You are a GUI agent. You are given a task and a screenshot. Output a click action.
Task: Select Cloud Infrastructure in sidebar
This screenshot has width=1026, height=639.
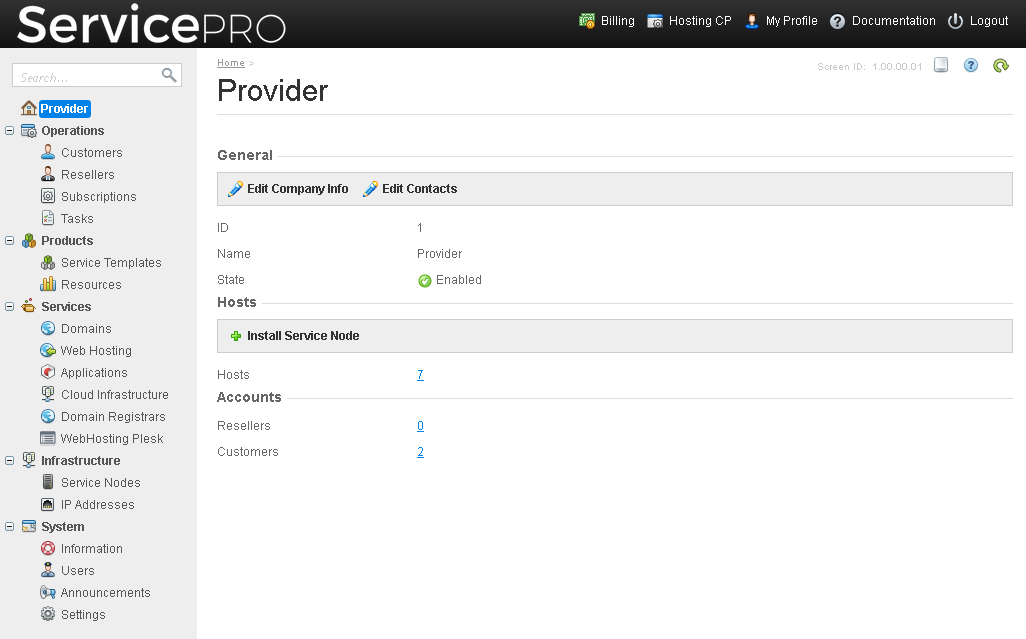tap(114, 395)
